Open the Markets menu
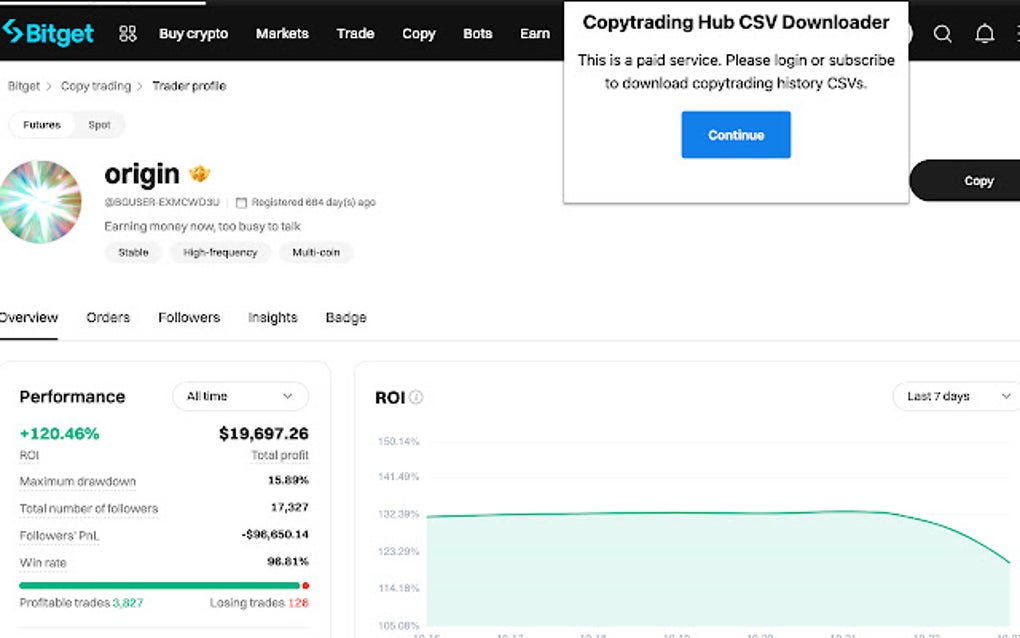 tap(282, 33)
